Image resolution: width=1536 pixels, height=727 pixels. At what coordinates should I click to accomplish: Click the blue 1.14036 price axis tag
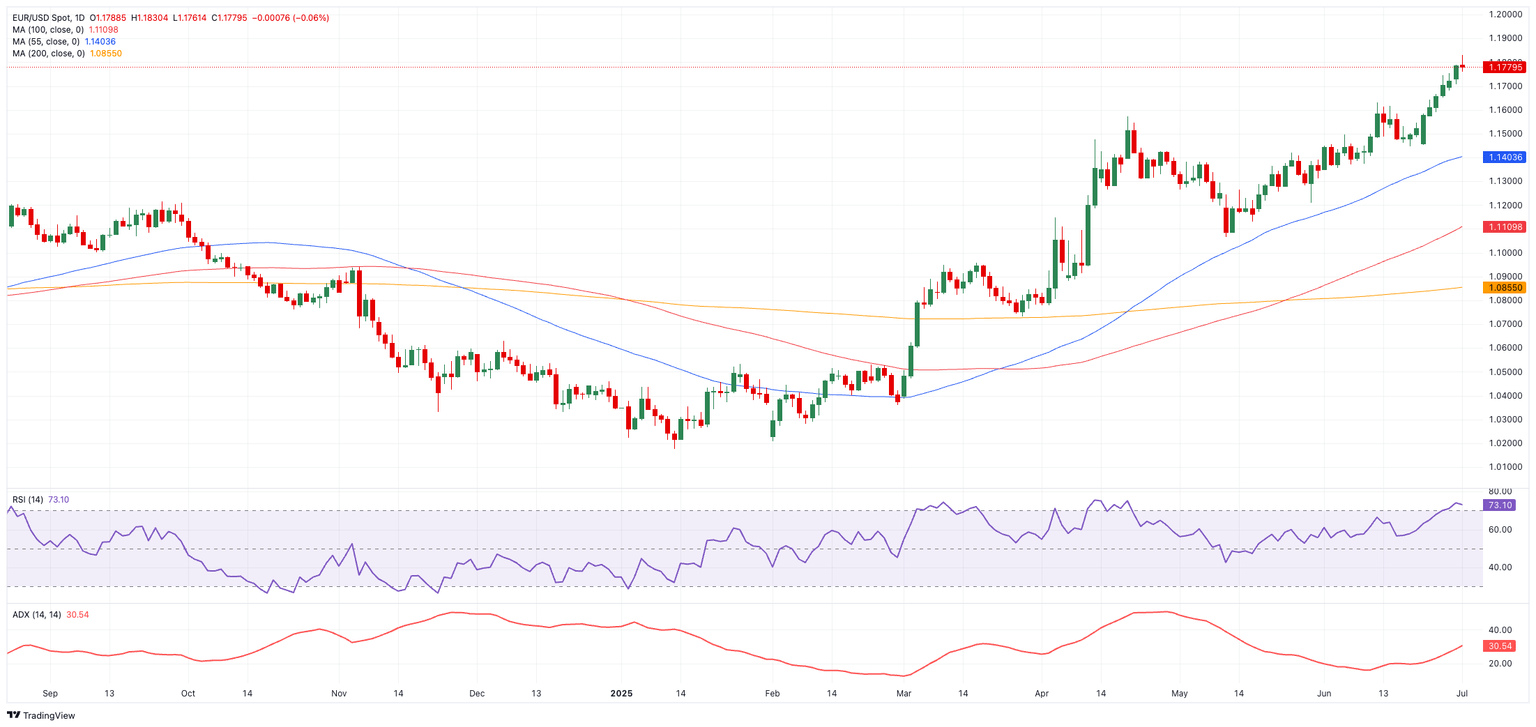tap(1503, 157)
